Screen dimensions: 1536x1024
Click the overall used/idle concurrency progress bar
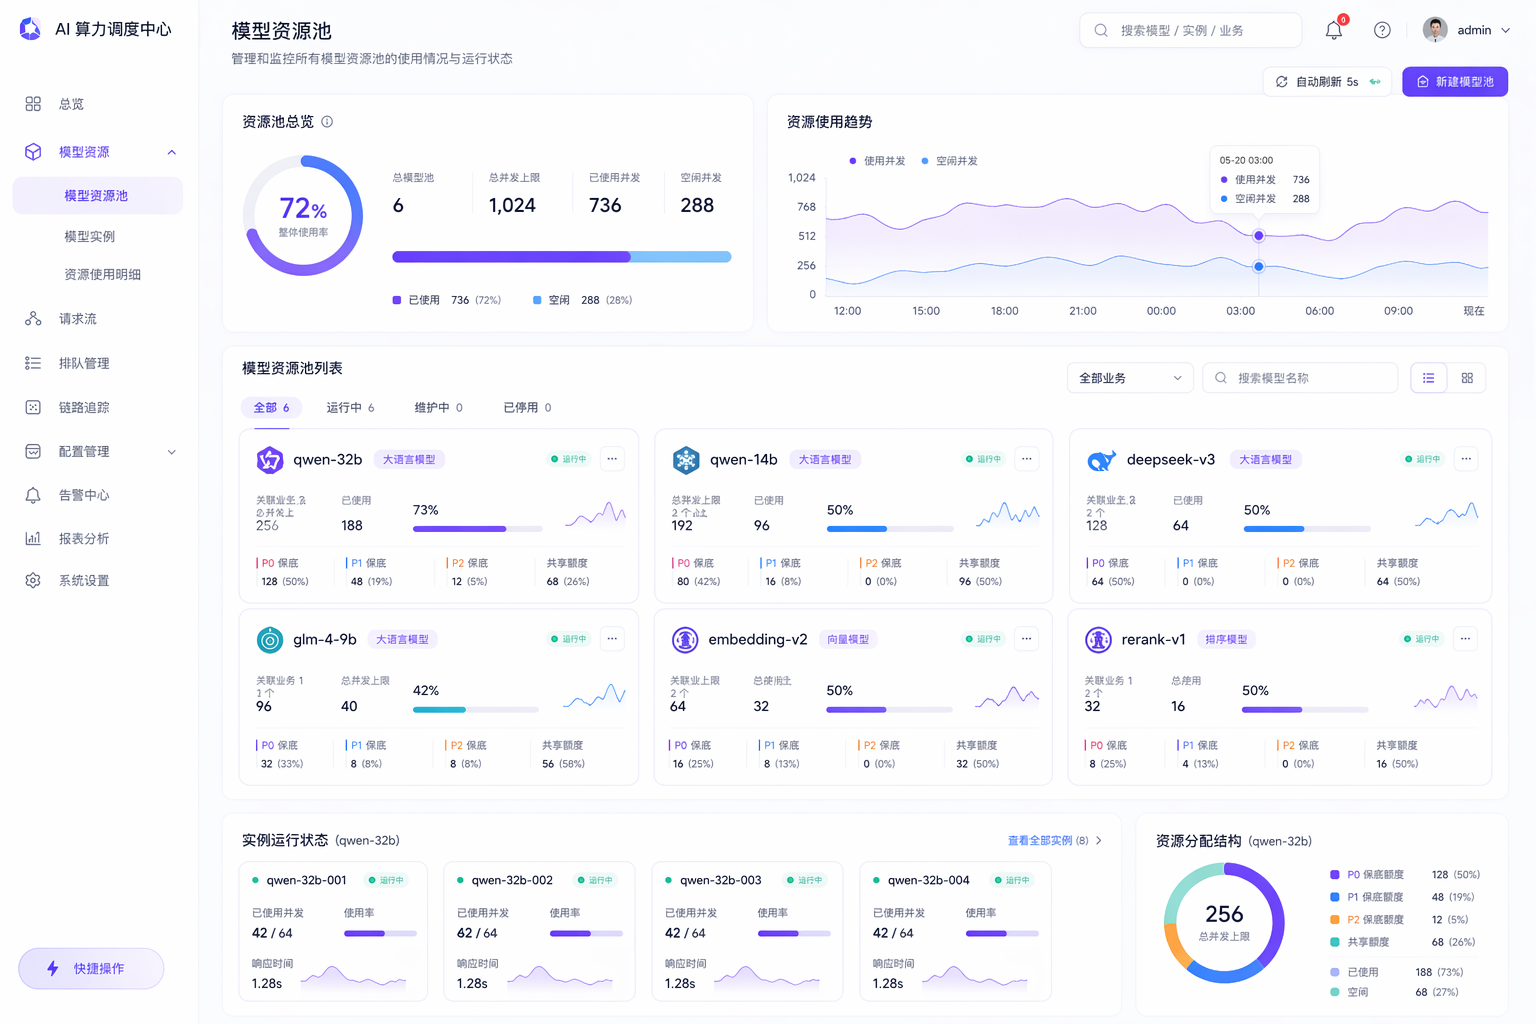561,257
